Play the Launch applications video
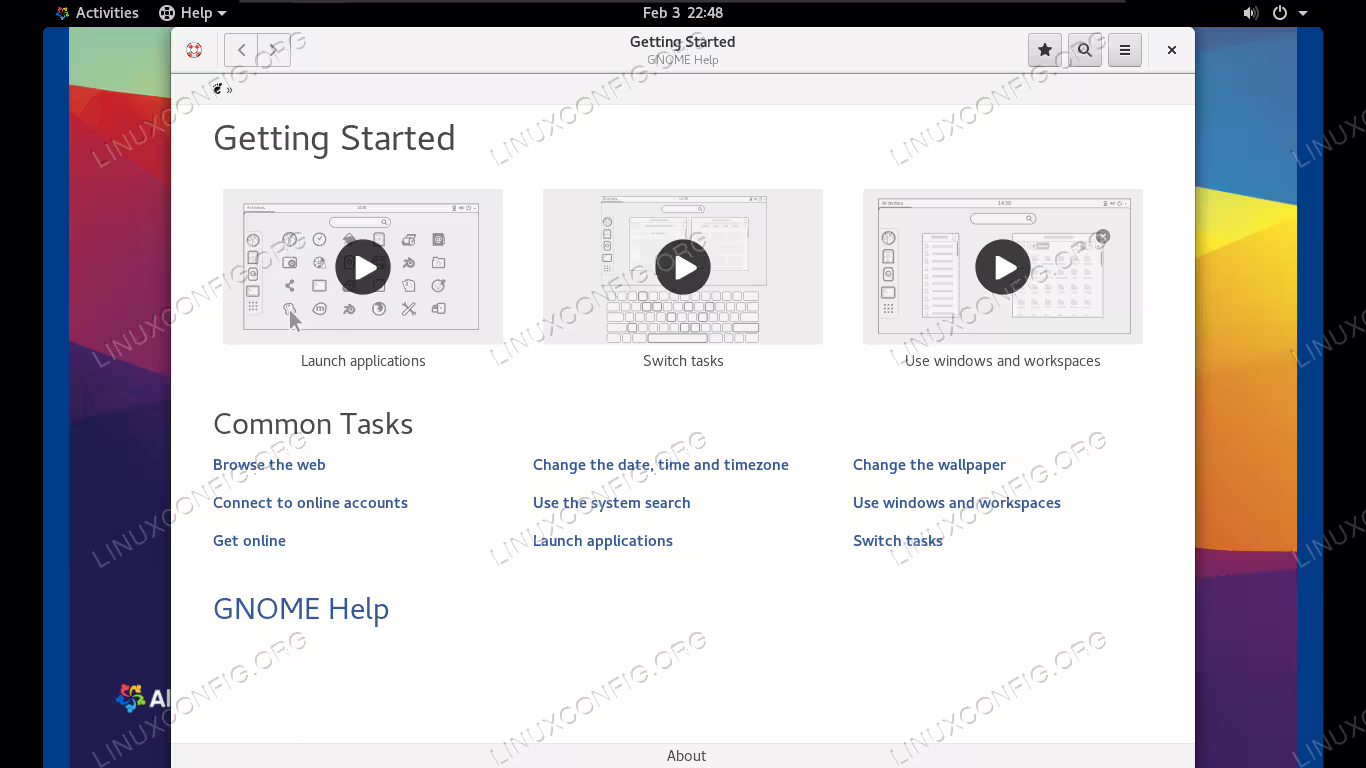 point(363,267)
